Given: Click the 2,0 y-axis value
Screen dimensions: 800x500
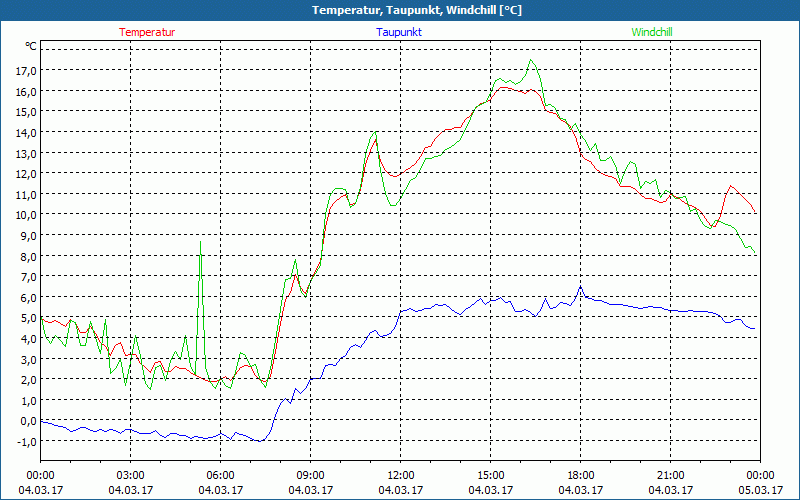Looking at the screenshot, I should click(28, 380).
